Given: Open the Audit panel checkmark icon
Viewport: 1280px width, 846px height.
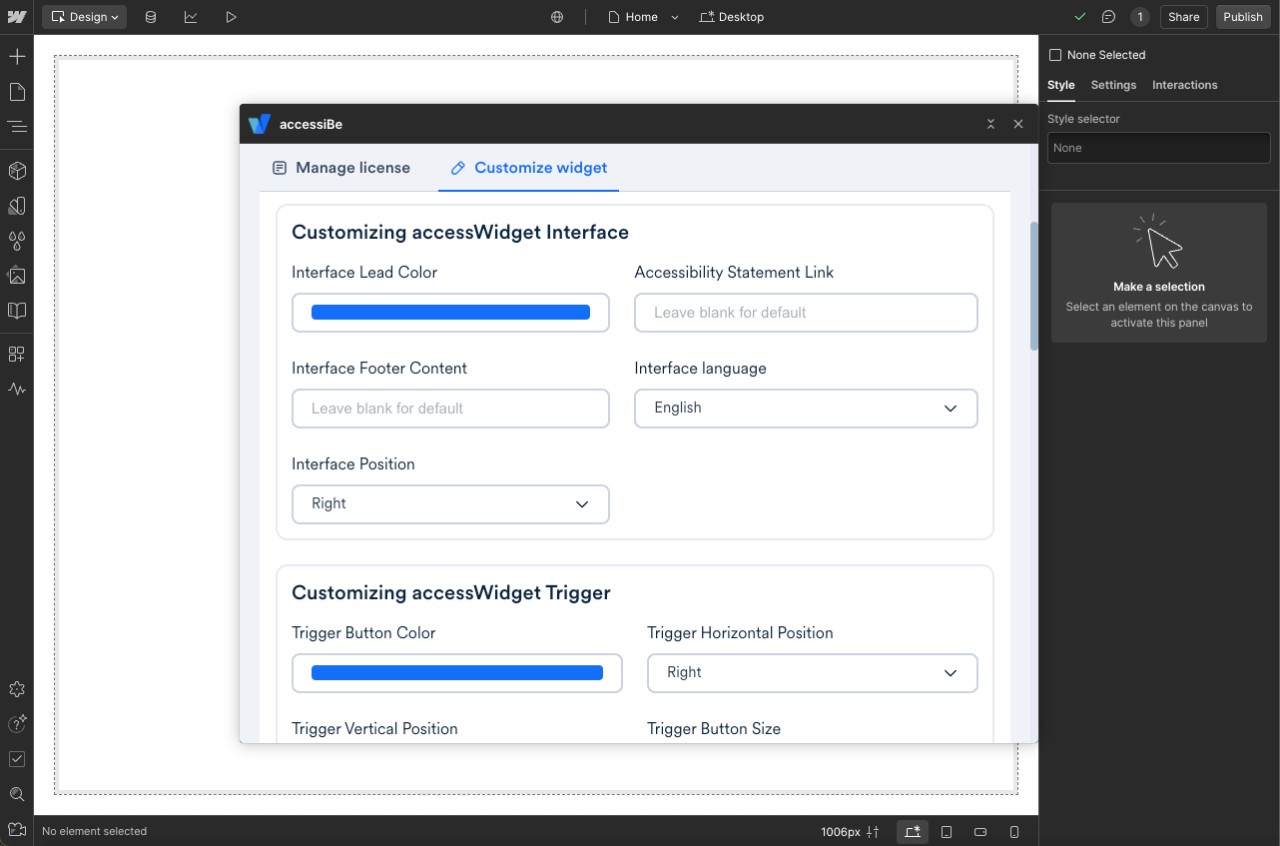Looking at the screenshot, I should tap(17, 759).
